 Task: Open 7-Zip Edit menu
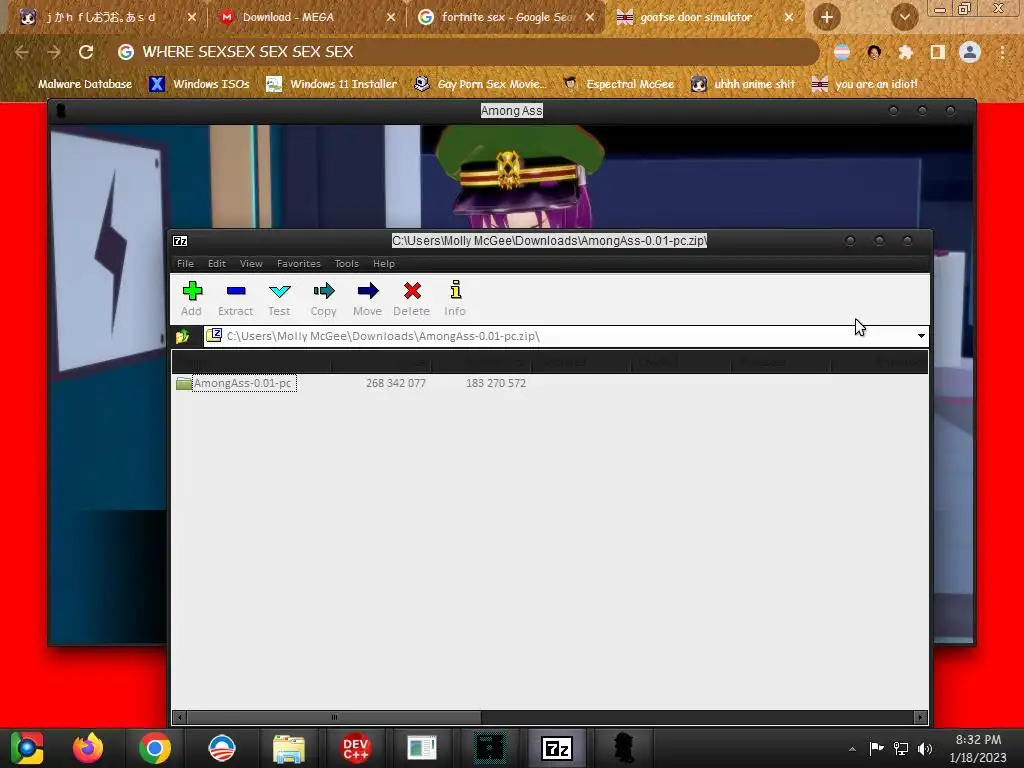(217, 264)
